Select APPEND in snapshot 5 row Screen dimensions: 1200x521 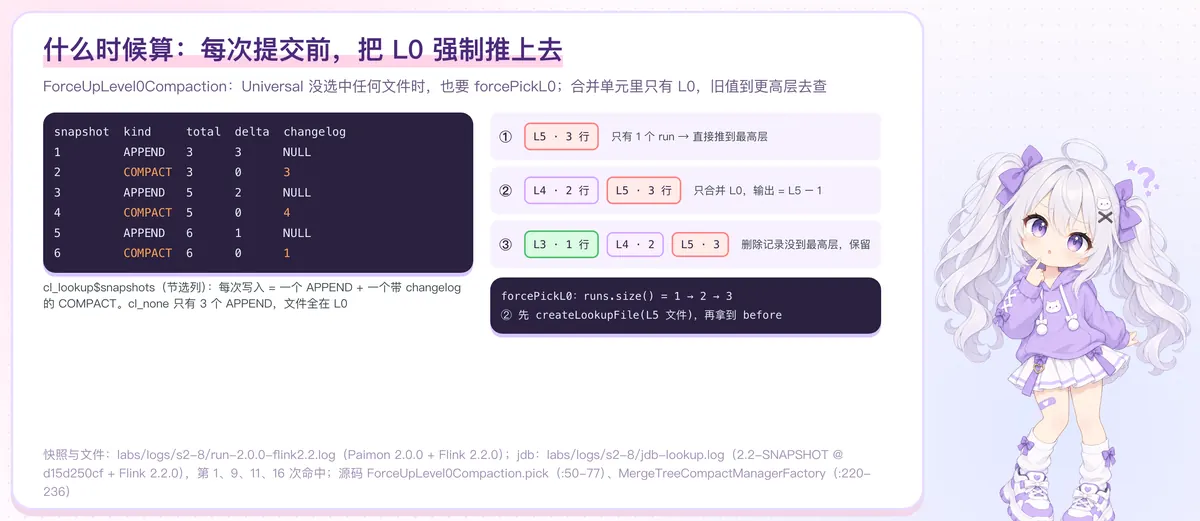(144, 233)
